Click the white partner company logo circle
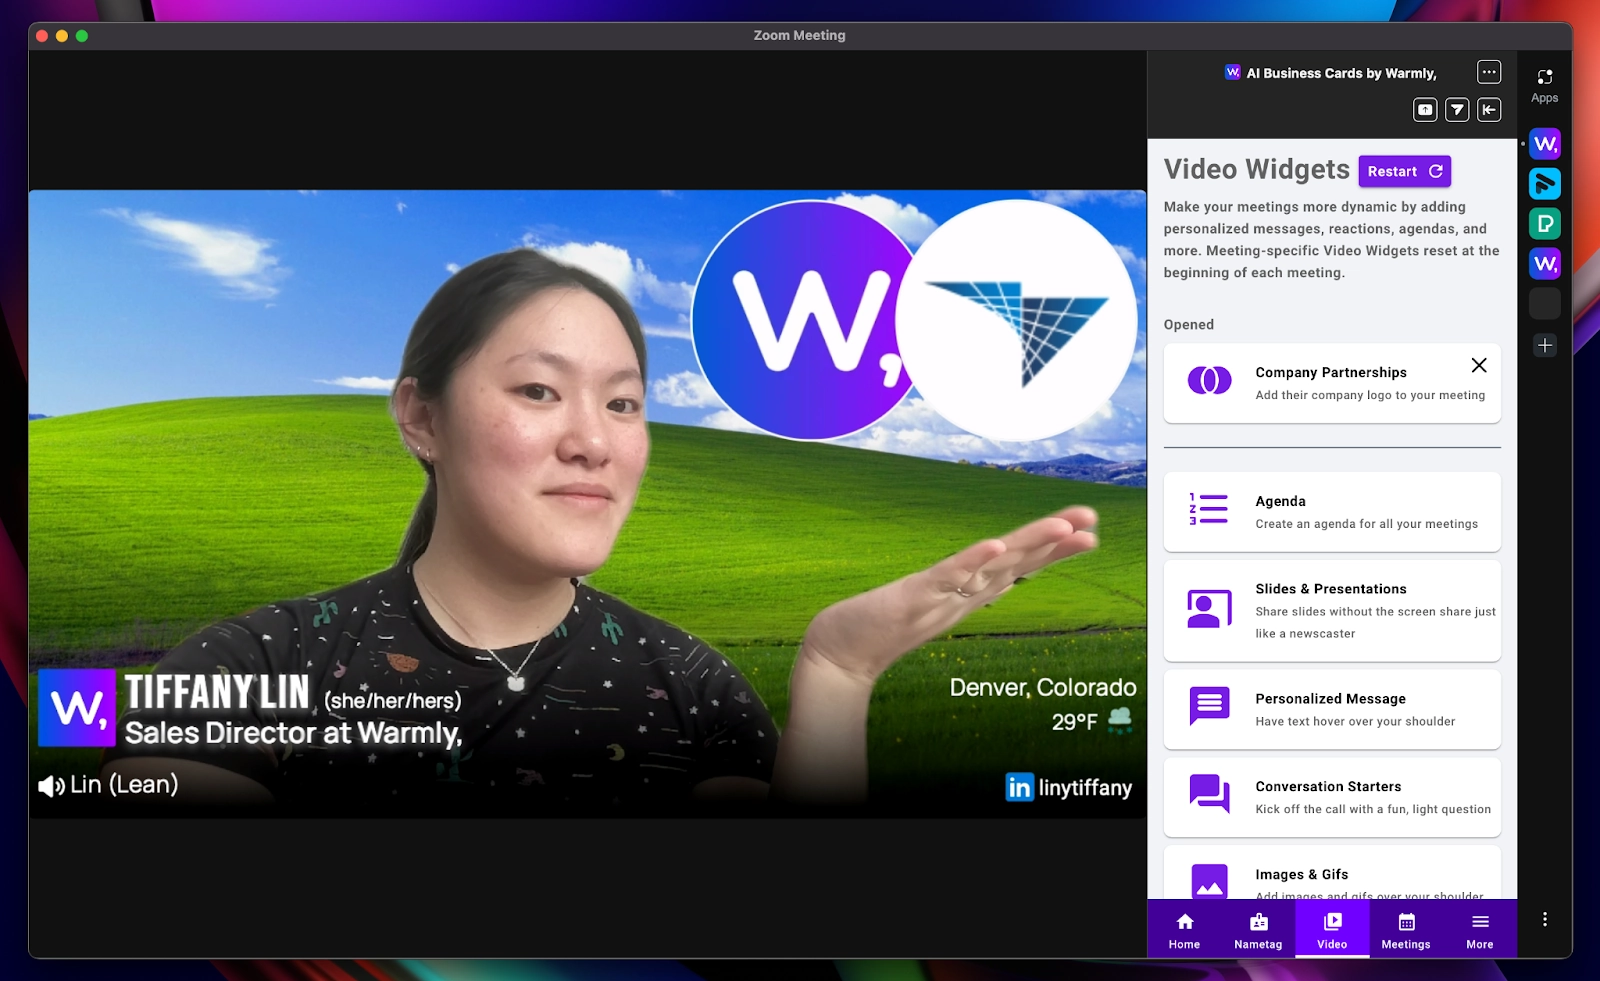The image size is (1600, 981). (x=1016, y=320)
